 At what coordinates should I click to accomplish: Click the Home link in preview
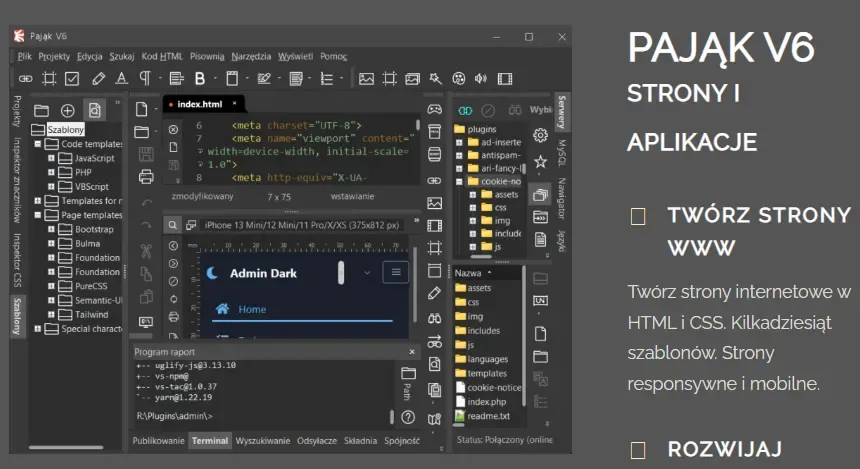click(251, 309)
